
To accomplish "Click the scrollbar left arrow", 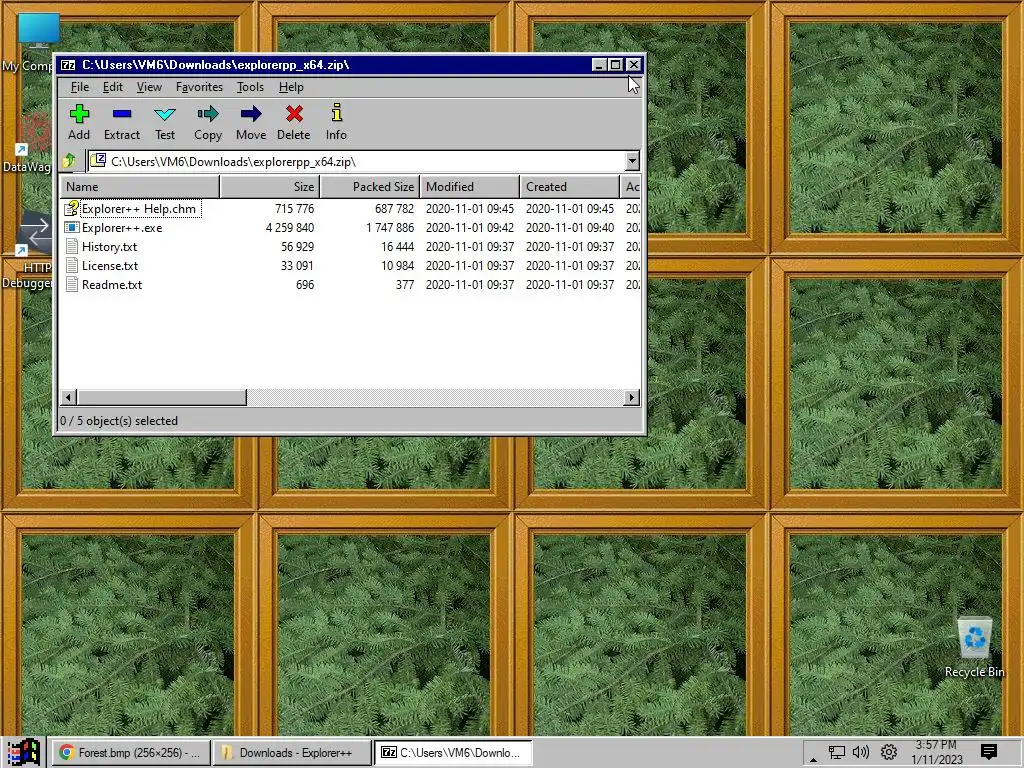I will click(69, 397).
